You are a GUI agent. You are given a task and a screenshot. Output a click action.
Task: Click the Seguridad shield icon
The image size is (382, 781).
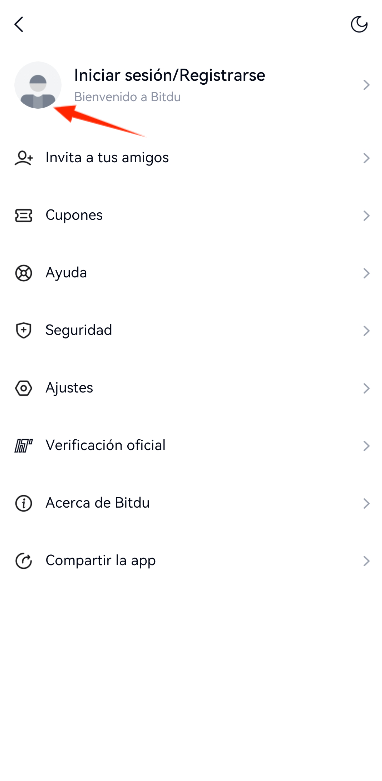[23, 330]
